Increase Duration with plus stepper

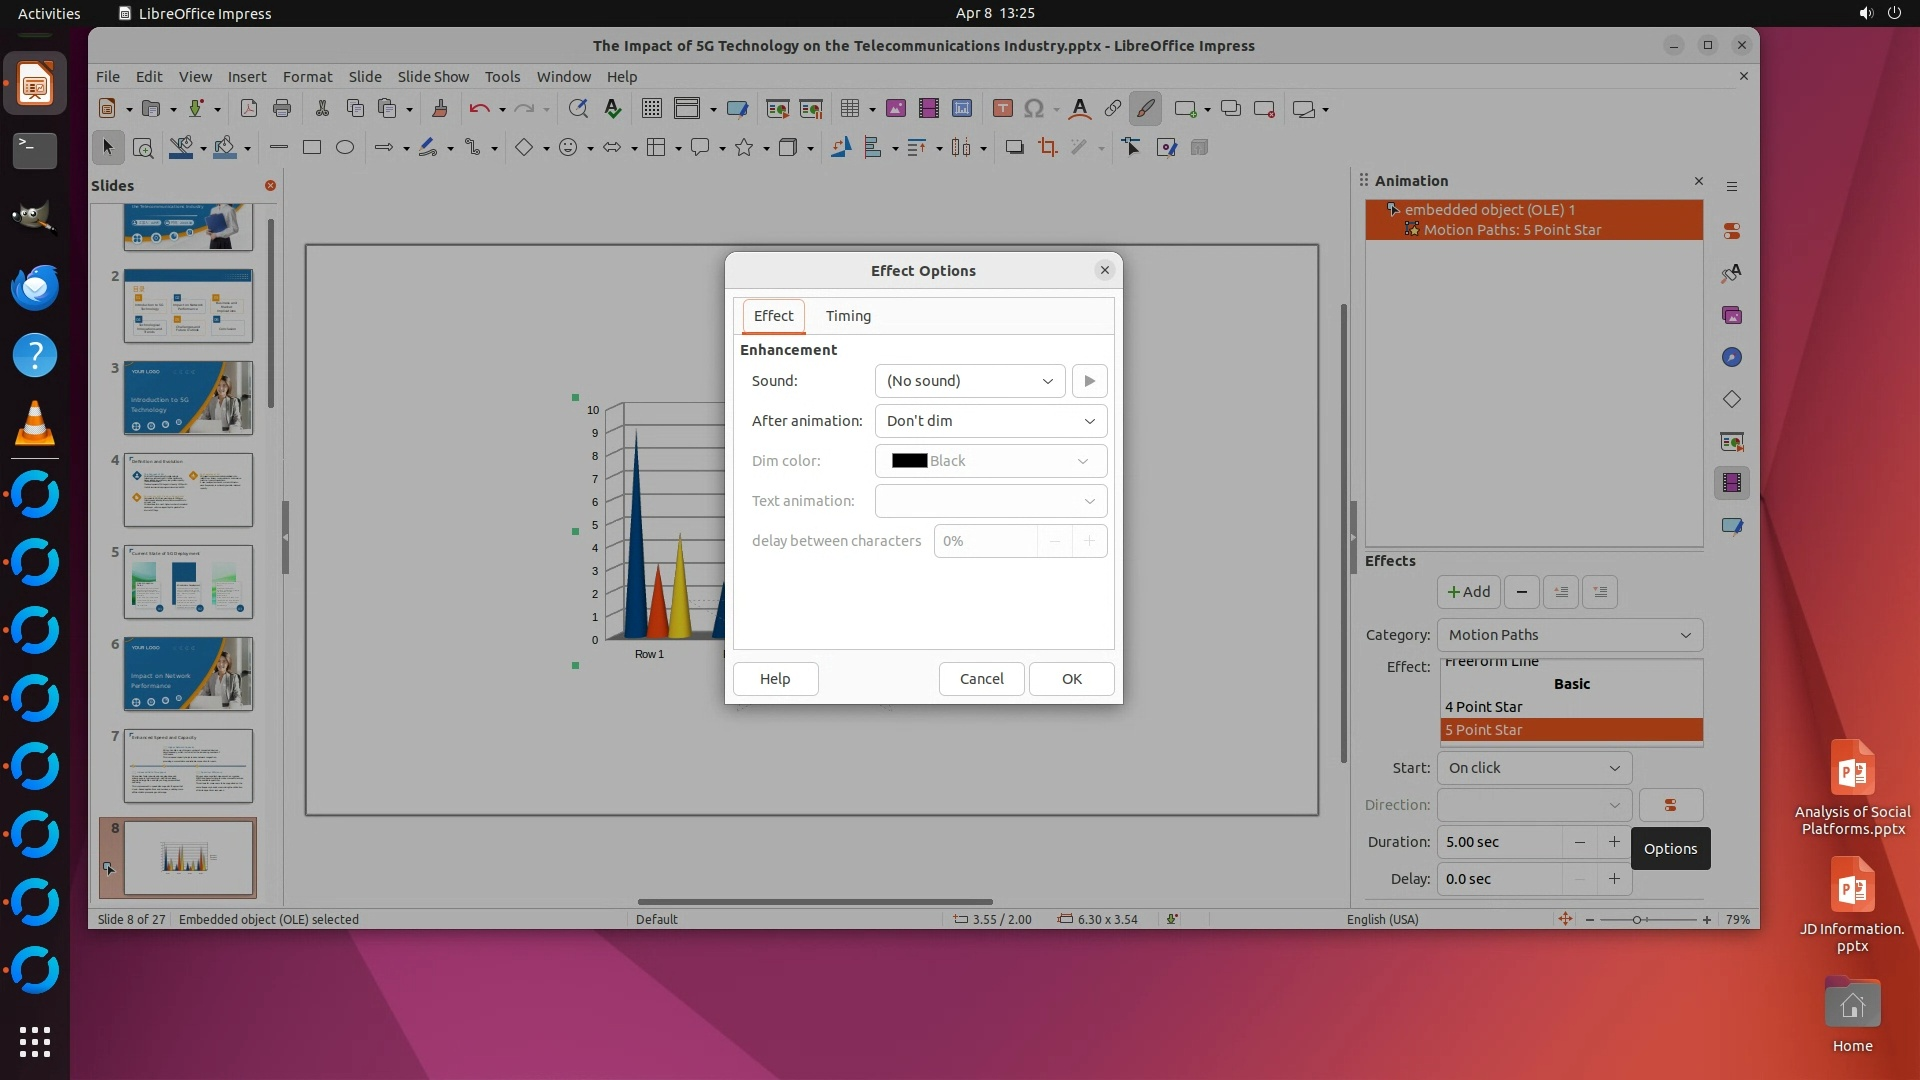tap(1614, 842)
